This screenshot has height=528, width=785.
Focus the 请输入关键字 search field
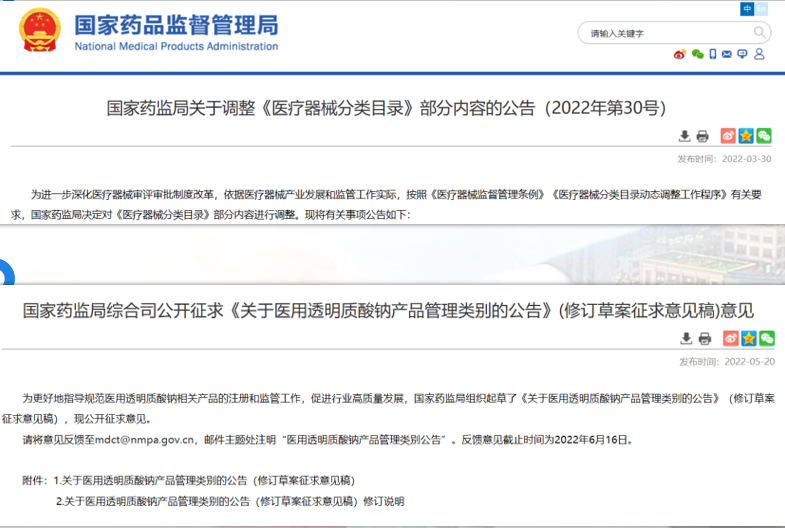tap(660, 33)
